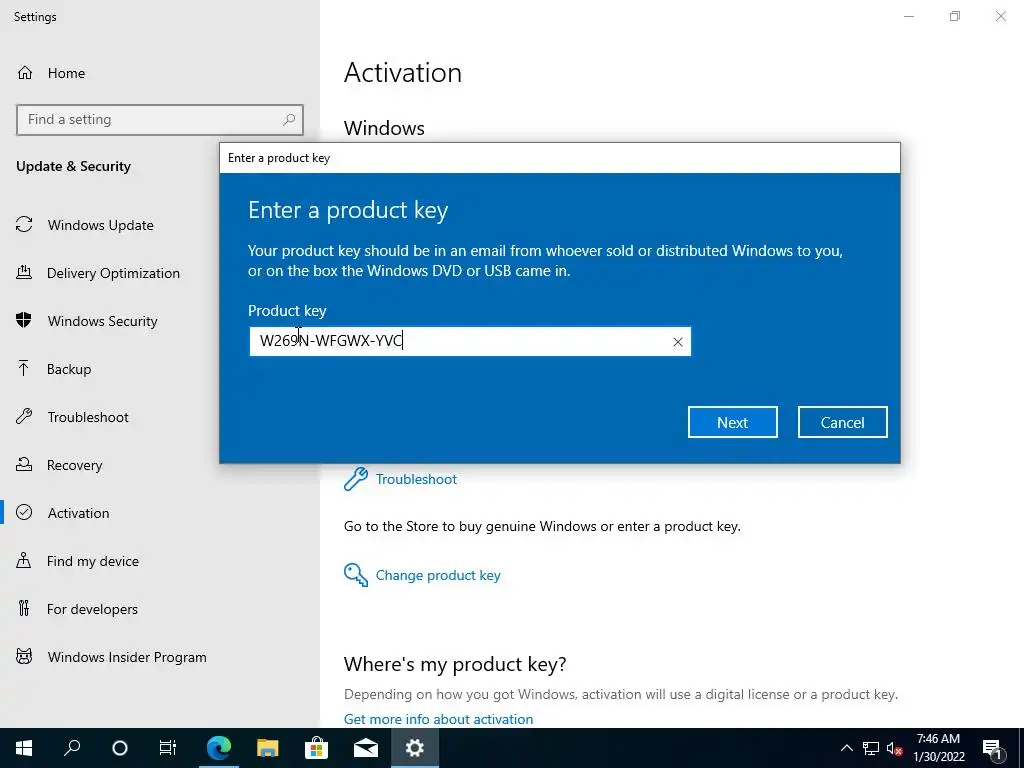The width and height of the screenshot is (1024, 768).
Task: Open Mail app from taskbar
Action: coord(366,748)
